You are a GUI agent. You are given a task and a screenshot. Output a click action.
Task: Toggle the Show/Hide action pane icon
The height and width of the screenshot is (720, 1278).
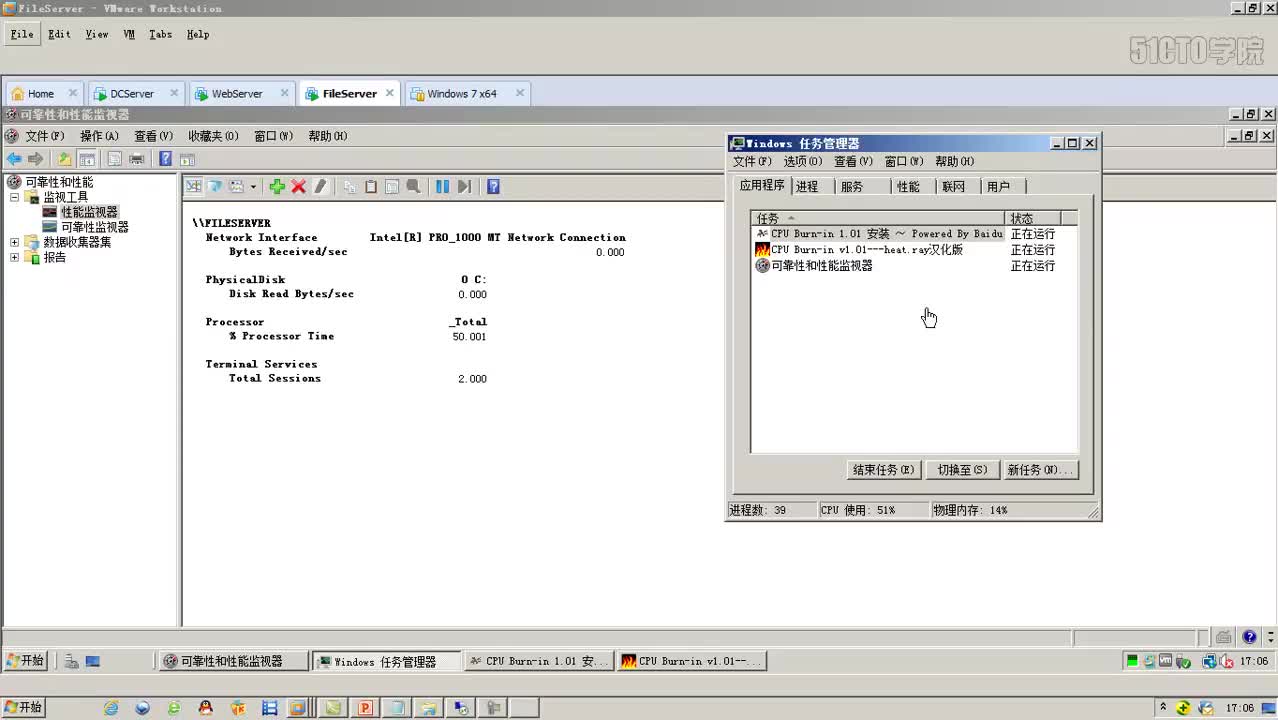coord(187,159)
